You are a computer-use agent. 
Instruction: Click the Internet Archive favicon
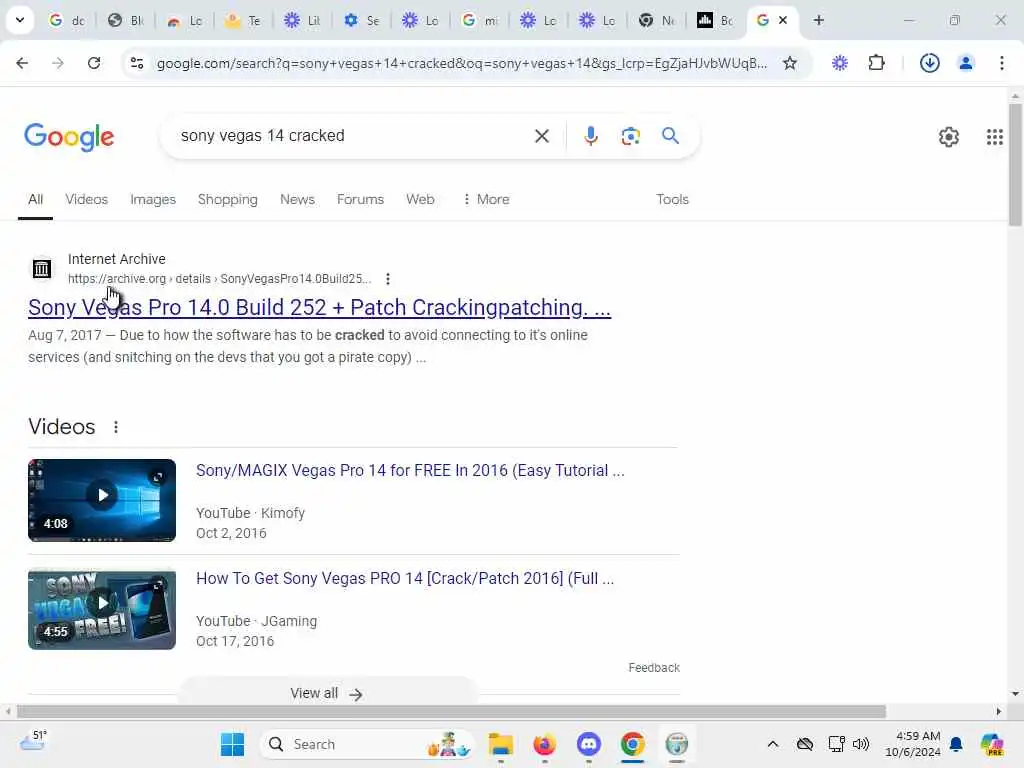(x=42, y=268)
